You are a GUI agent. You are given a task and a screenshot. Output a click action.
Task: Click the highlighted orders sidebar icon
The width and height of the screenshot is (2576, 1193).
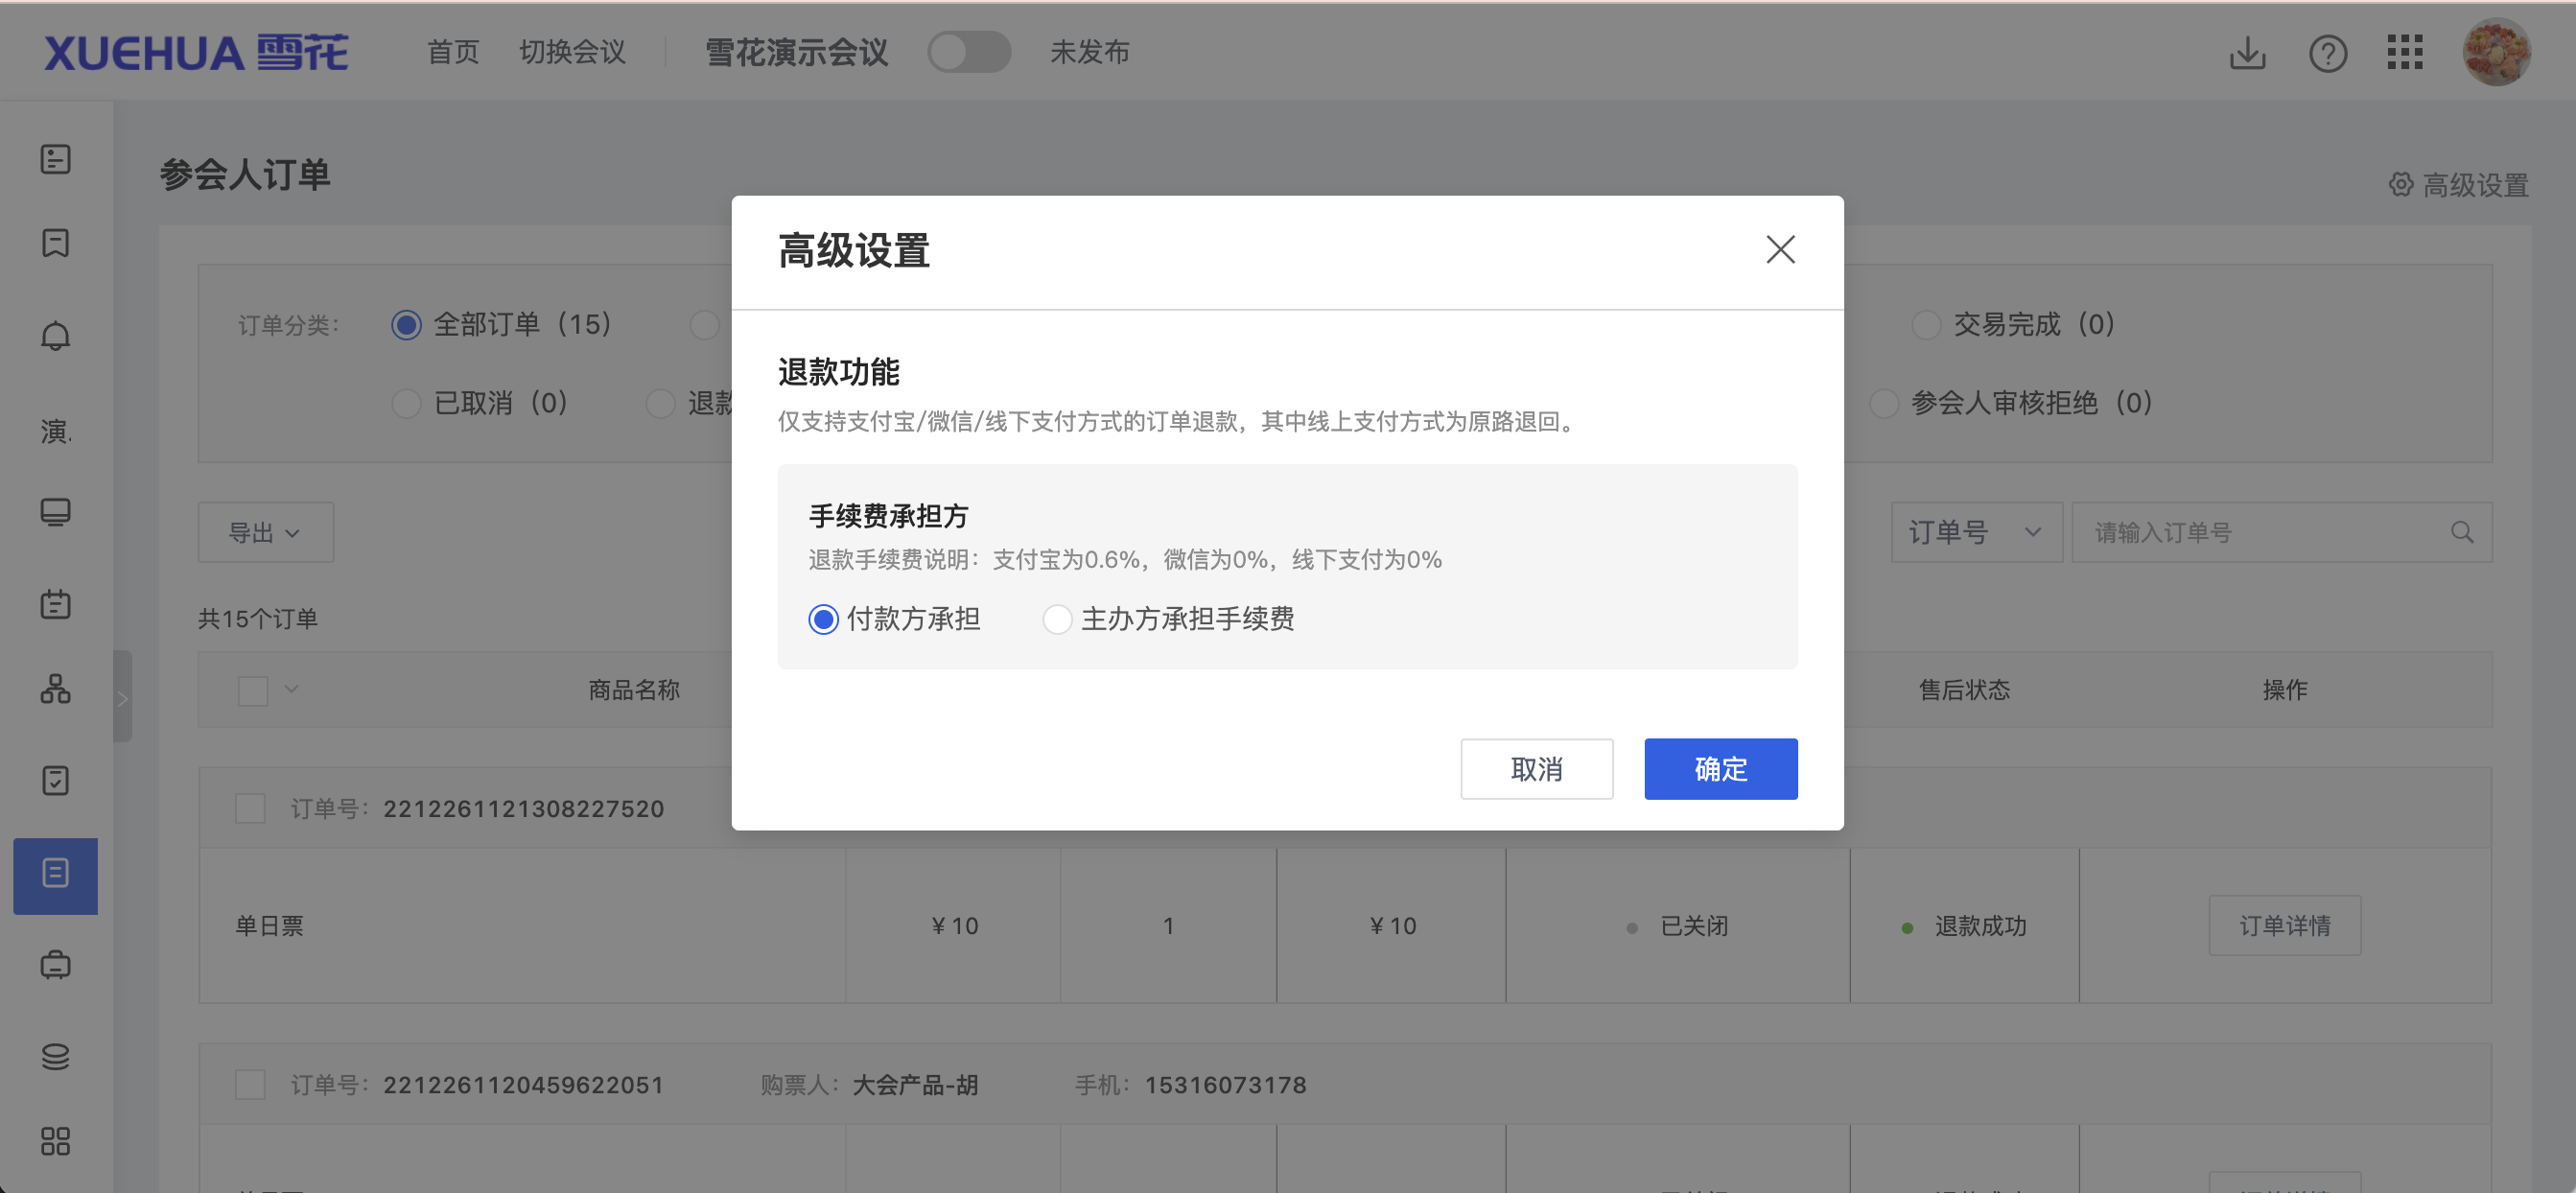55,875
